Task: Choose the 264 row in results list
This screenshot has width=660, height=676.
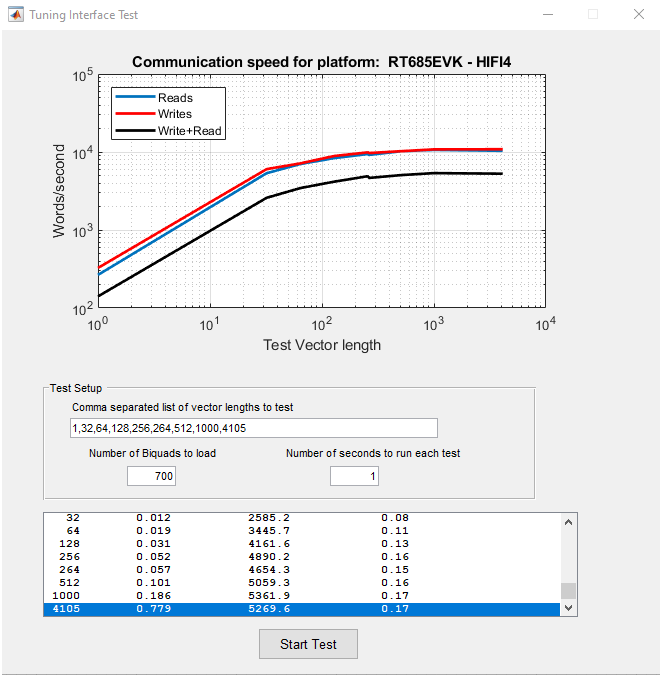Action: tap(300, 569)
